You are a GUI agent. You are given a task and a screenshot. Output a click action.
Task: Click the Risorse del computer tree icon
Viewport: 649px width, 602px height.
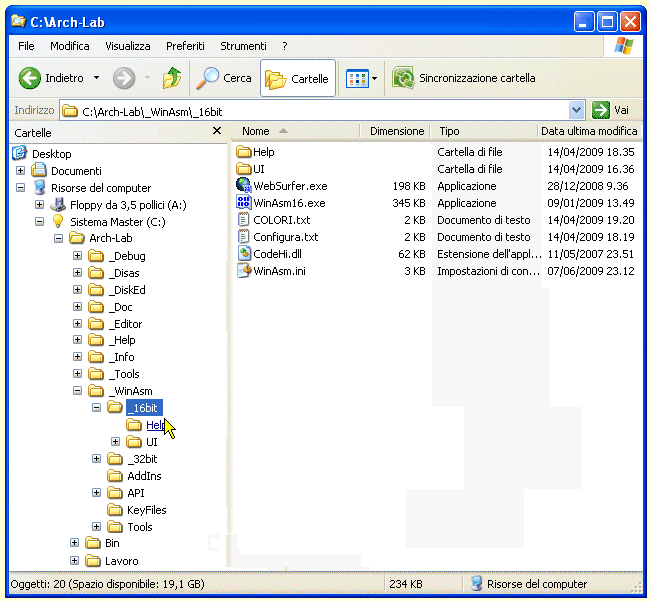point(39,187)
